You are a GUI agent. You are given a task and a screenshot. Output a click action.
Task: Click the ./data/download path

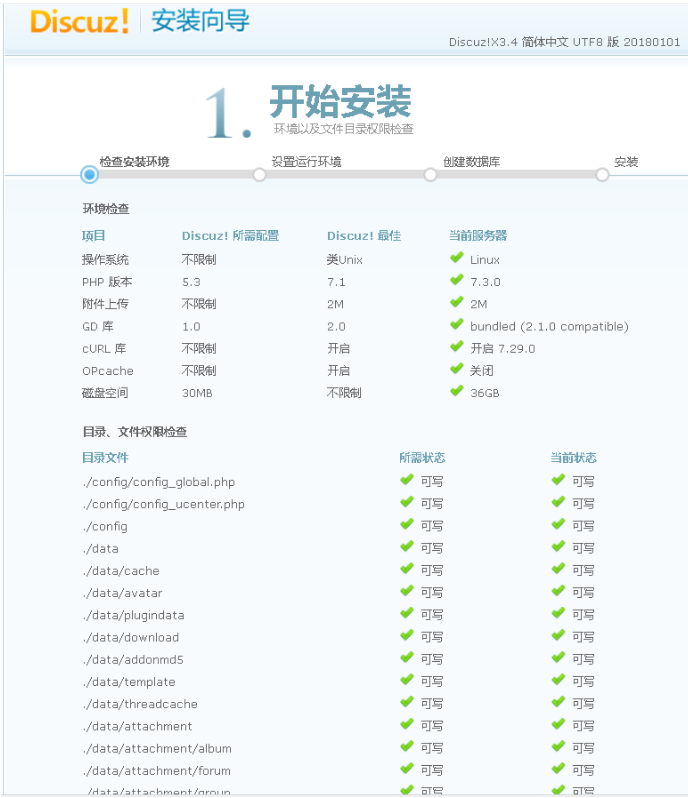131,638
